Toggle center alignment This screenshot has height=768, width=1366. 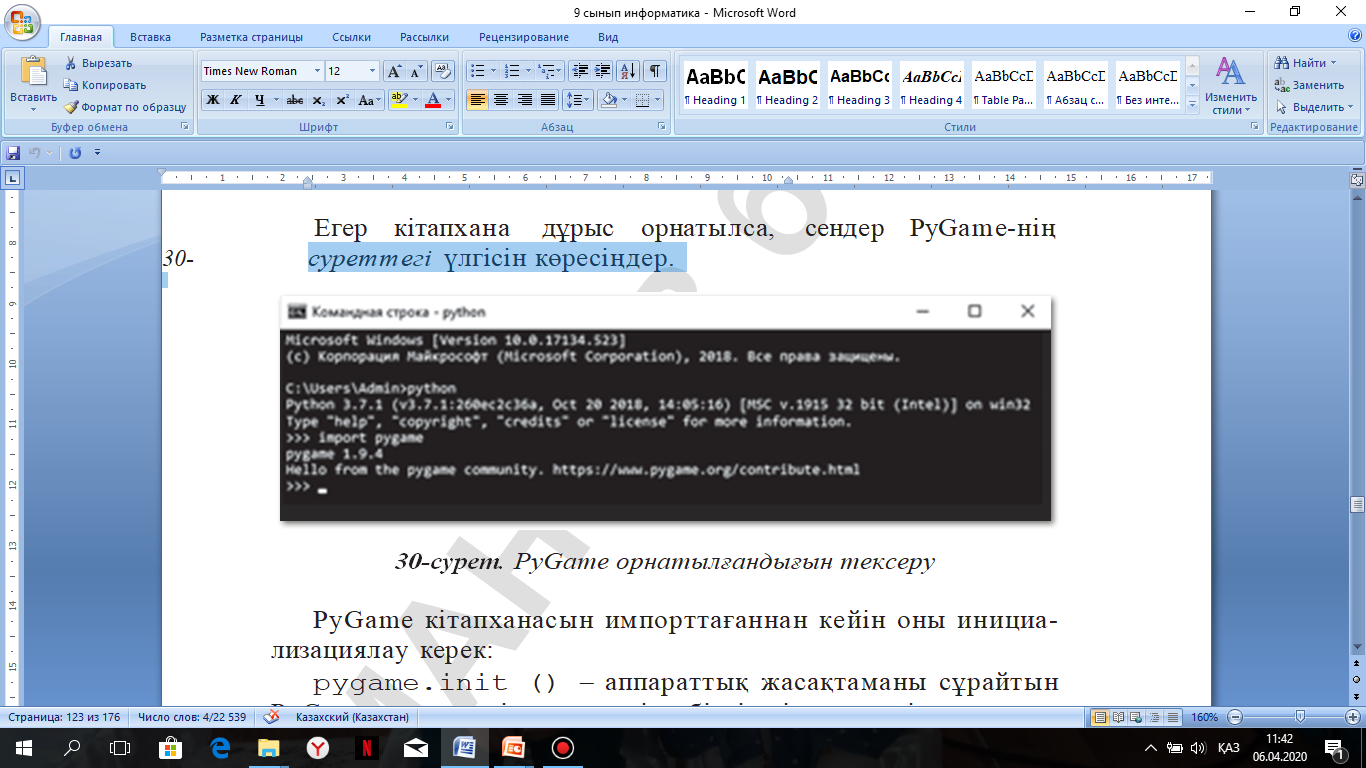tap(501, 100)
